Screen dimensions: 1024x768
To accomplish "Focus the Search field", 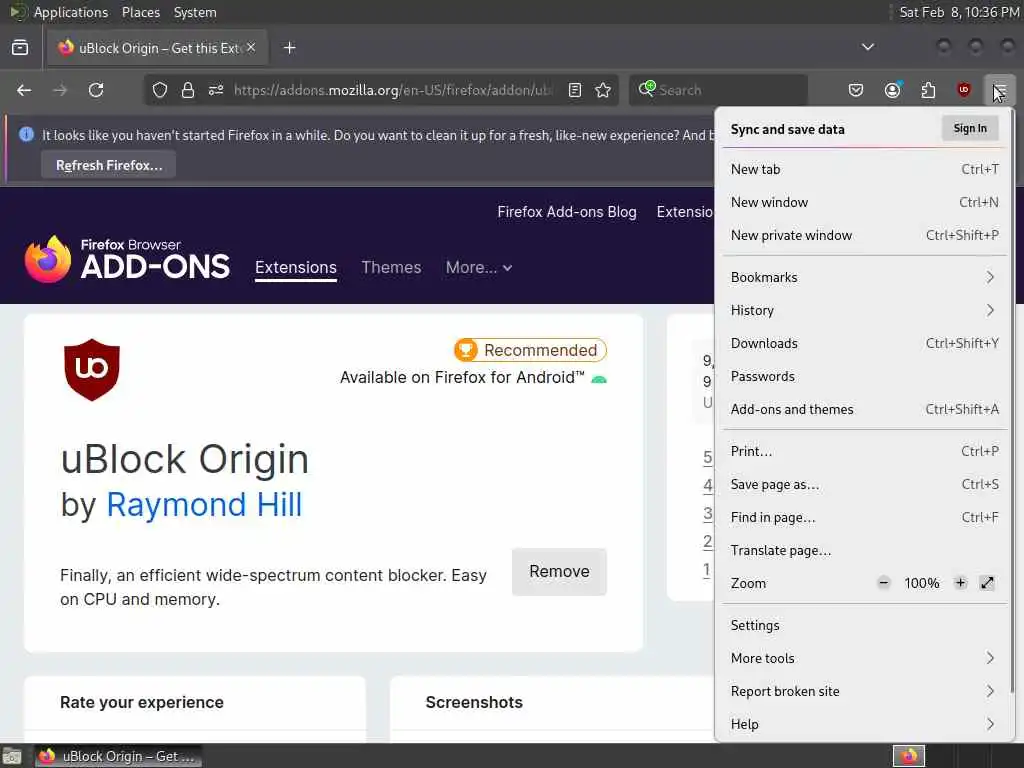I will tap(731, 90).
